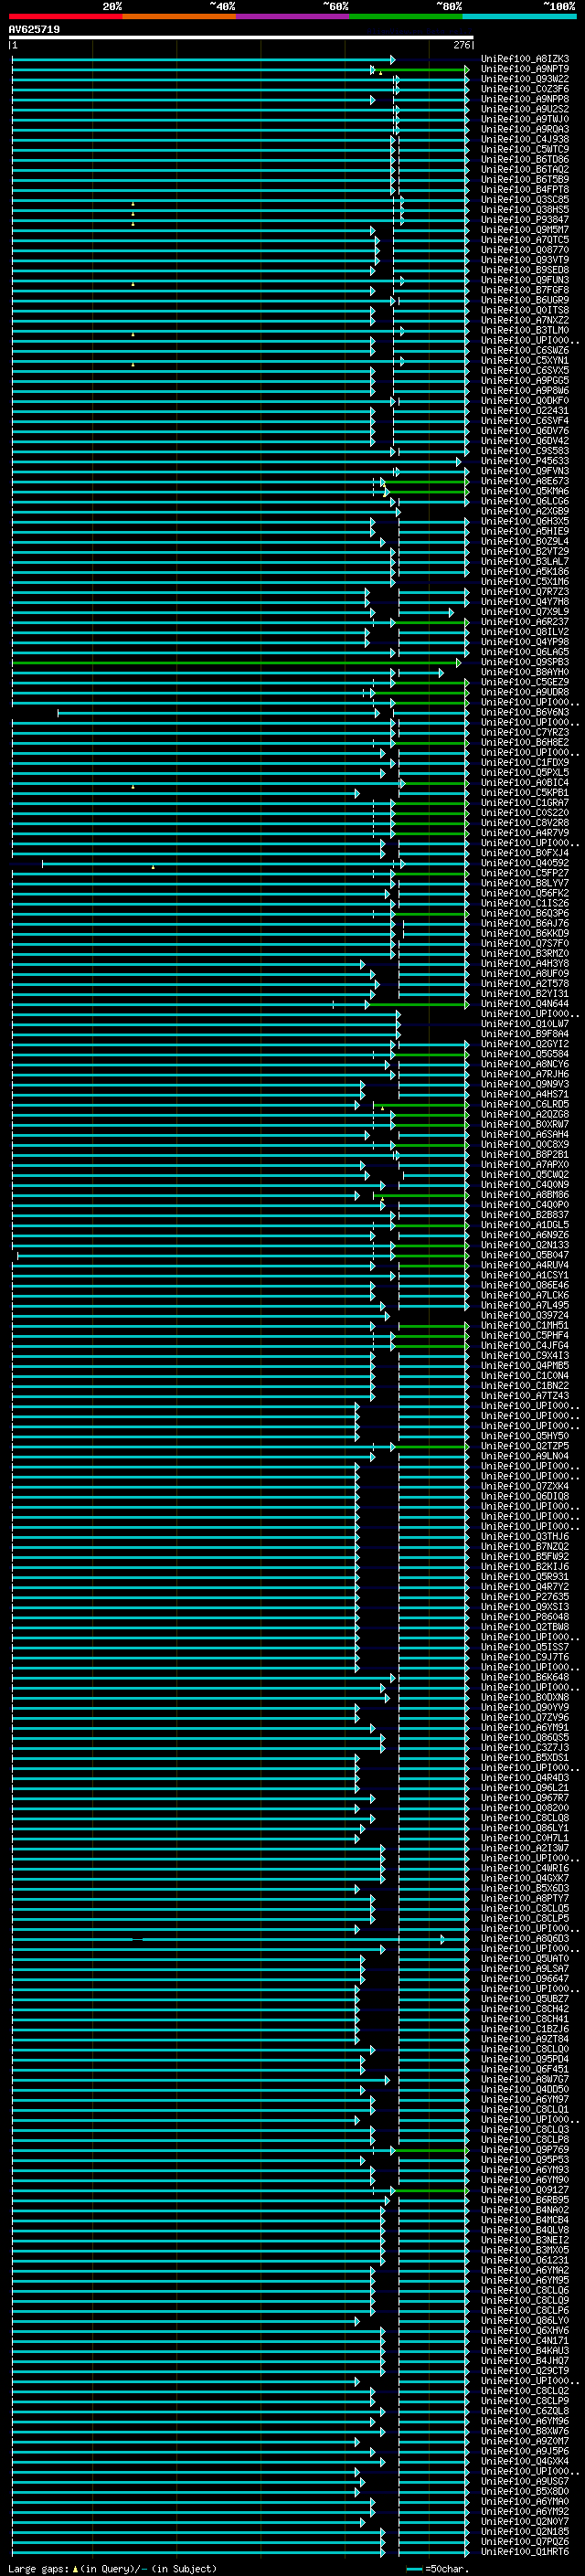The height and width of the screenshot is (2576, 585).
Task: Select the UniRef100_A0BIC4 label
Action: pos(525,782)
